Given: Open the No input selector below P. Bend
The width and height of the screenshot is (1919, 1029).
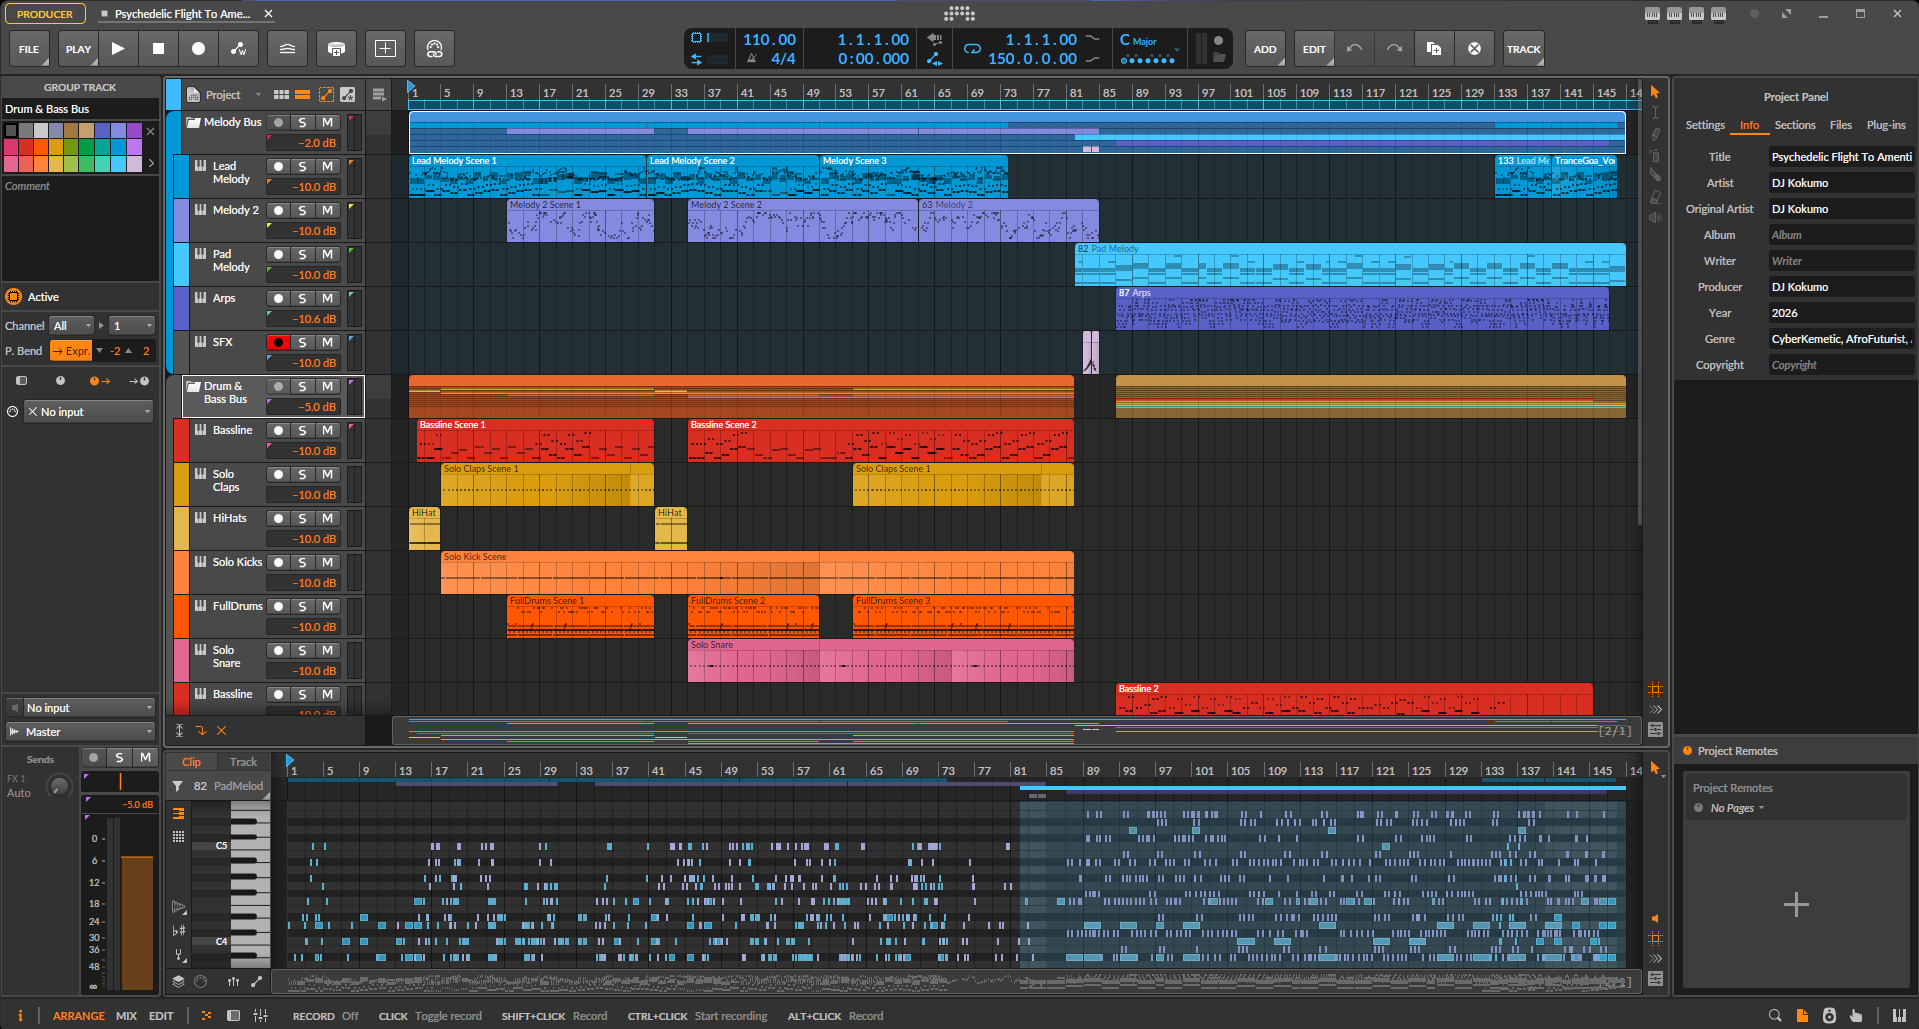Looking at the screenshot, I should 89,411.
